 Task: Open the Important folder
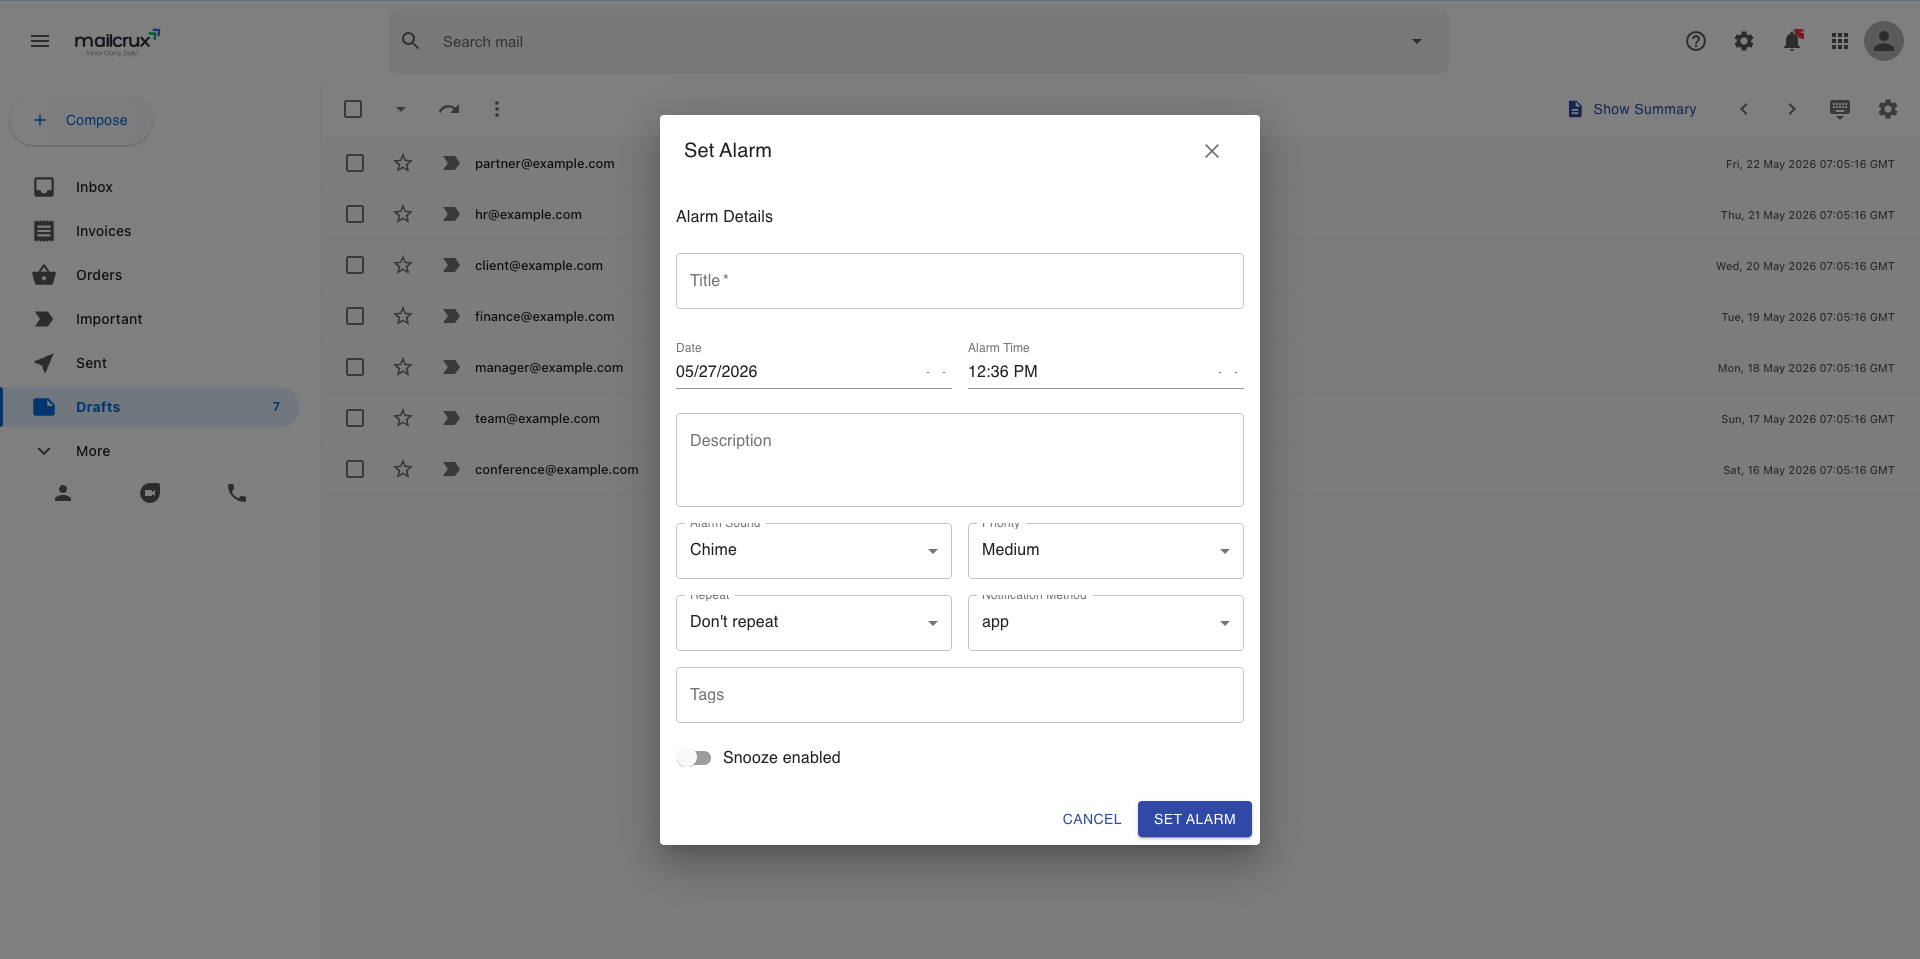(x=150, y=319)
